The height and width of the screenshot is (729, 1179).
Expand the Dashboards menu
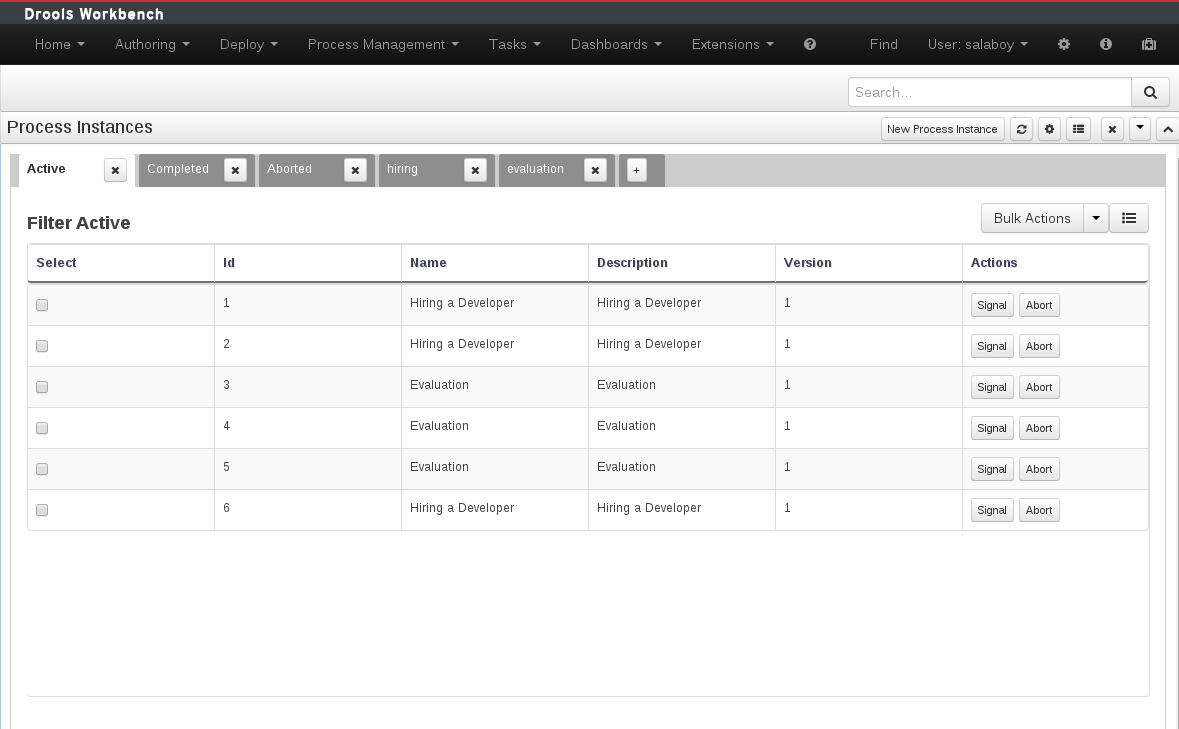coord(617,44)
